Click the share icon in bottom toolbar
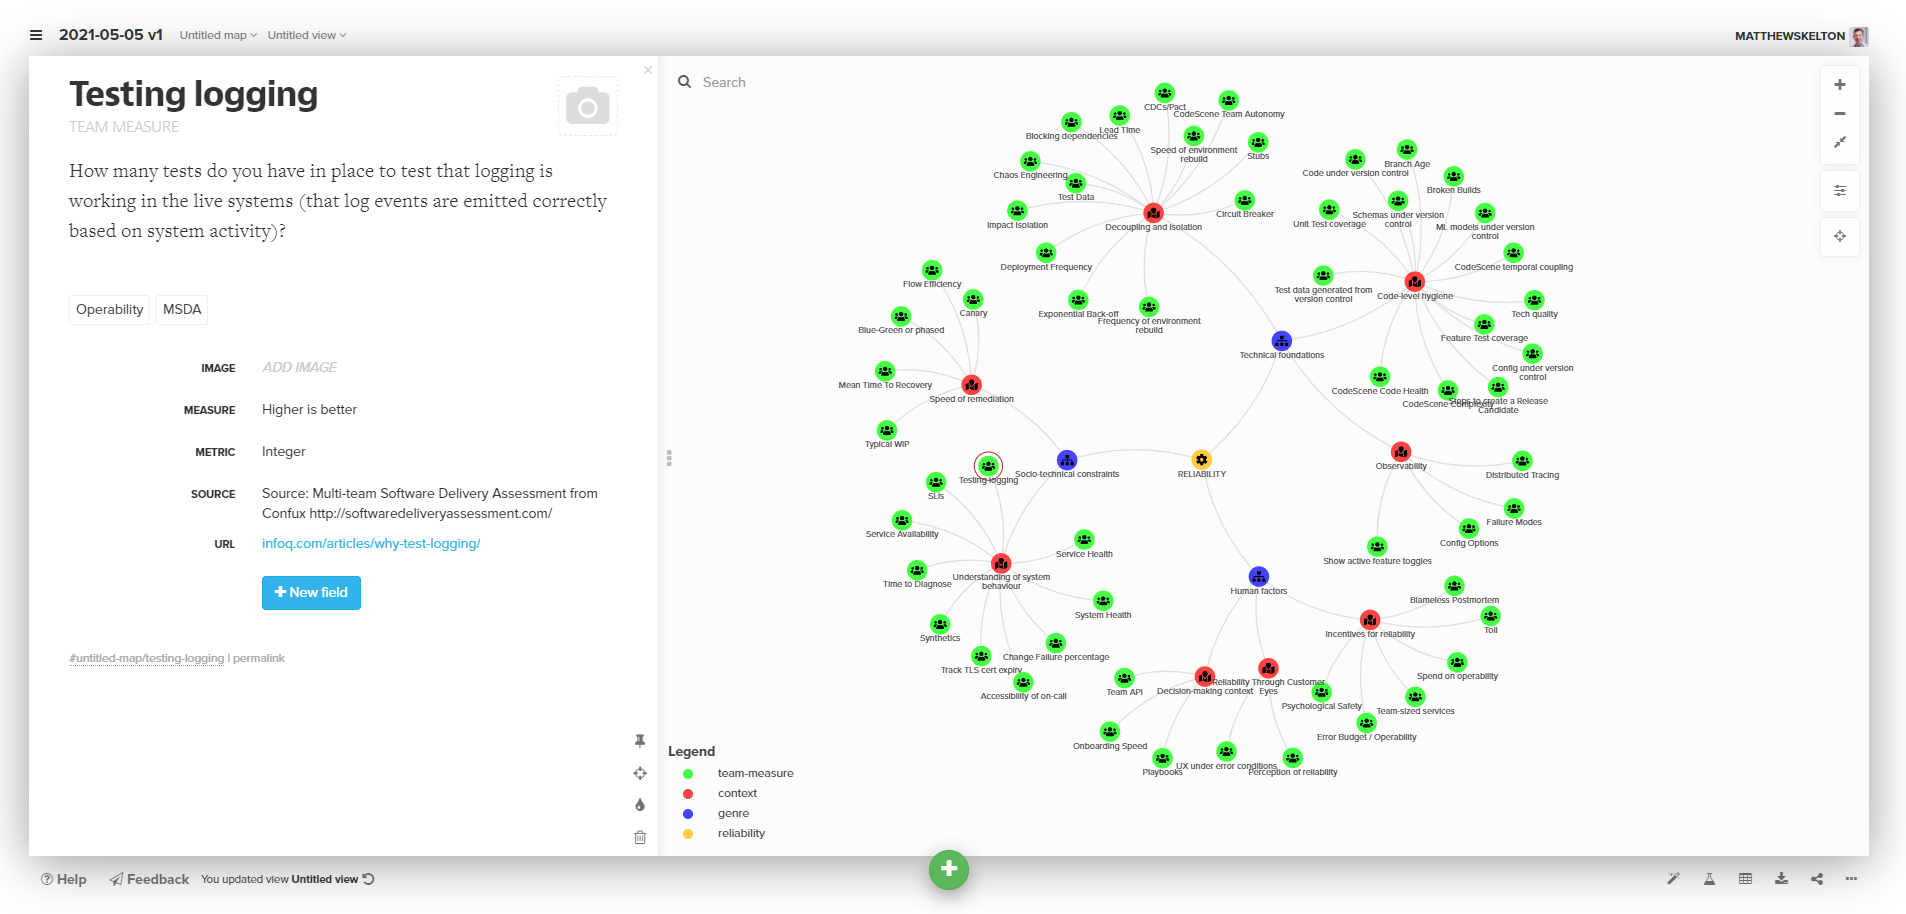The height and width of the screenshot is (914, 1906). coord(1817,879)
